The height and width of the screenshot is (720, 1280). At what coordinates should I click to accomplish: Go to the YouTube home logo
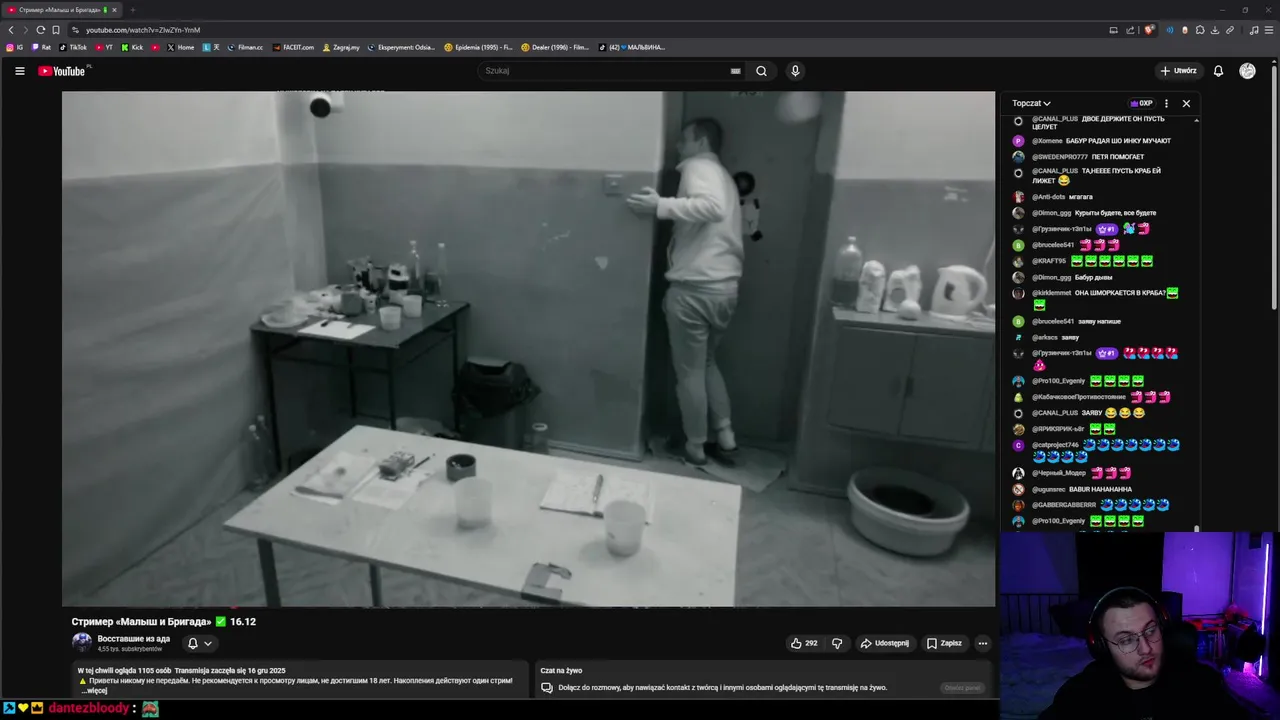pyautogui.click(x=64, y=71)
